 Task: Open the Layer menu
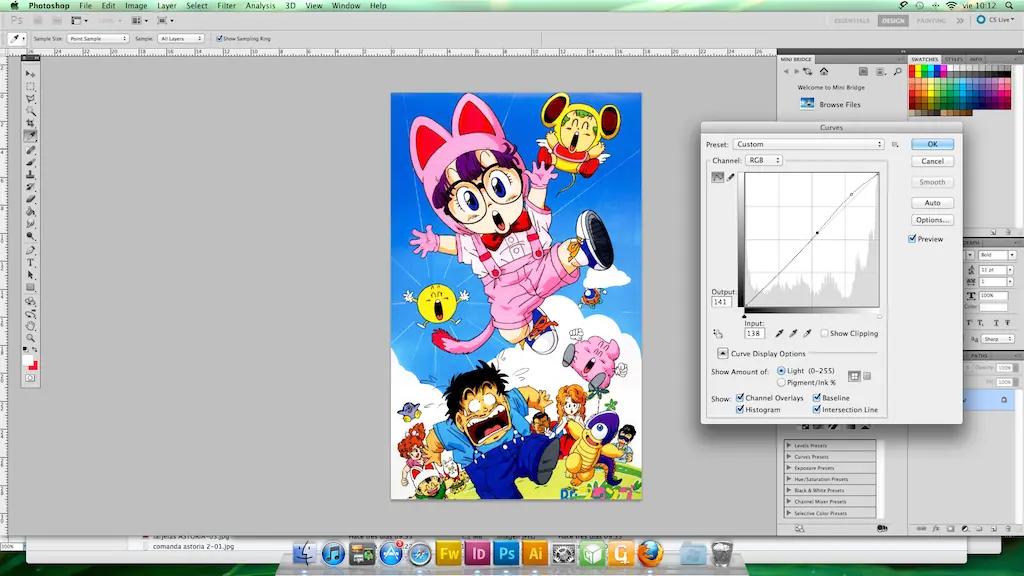click(x=167, y=6)
